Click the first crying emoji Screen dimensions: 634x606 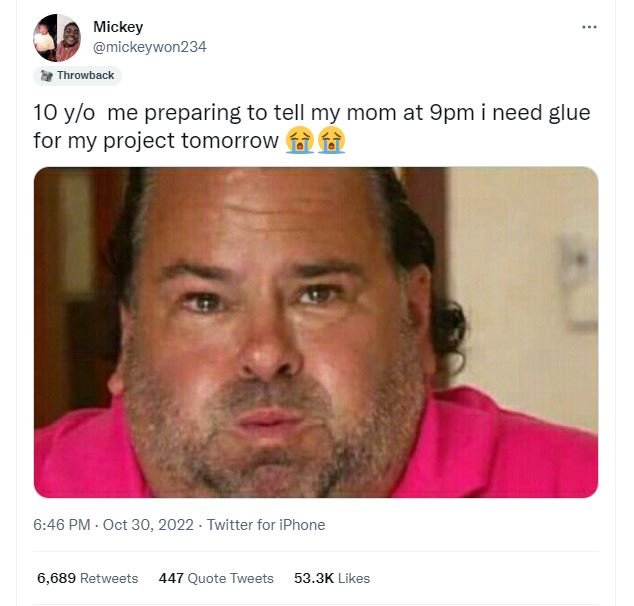299,140
